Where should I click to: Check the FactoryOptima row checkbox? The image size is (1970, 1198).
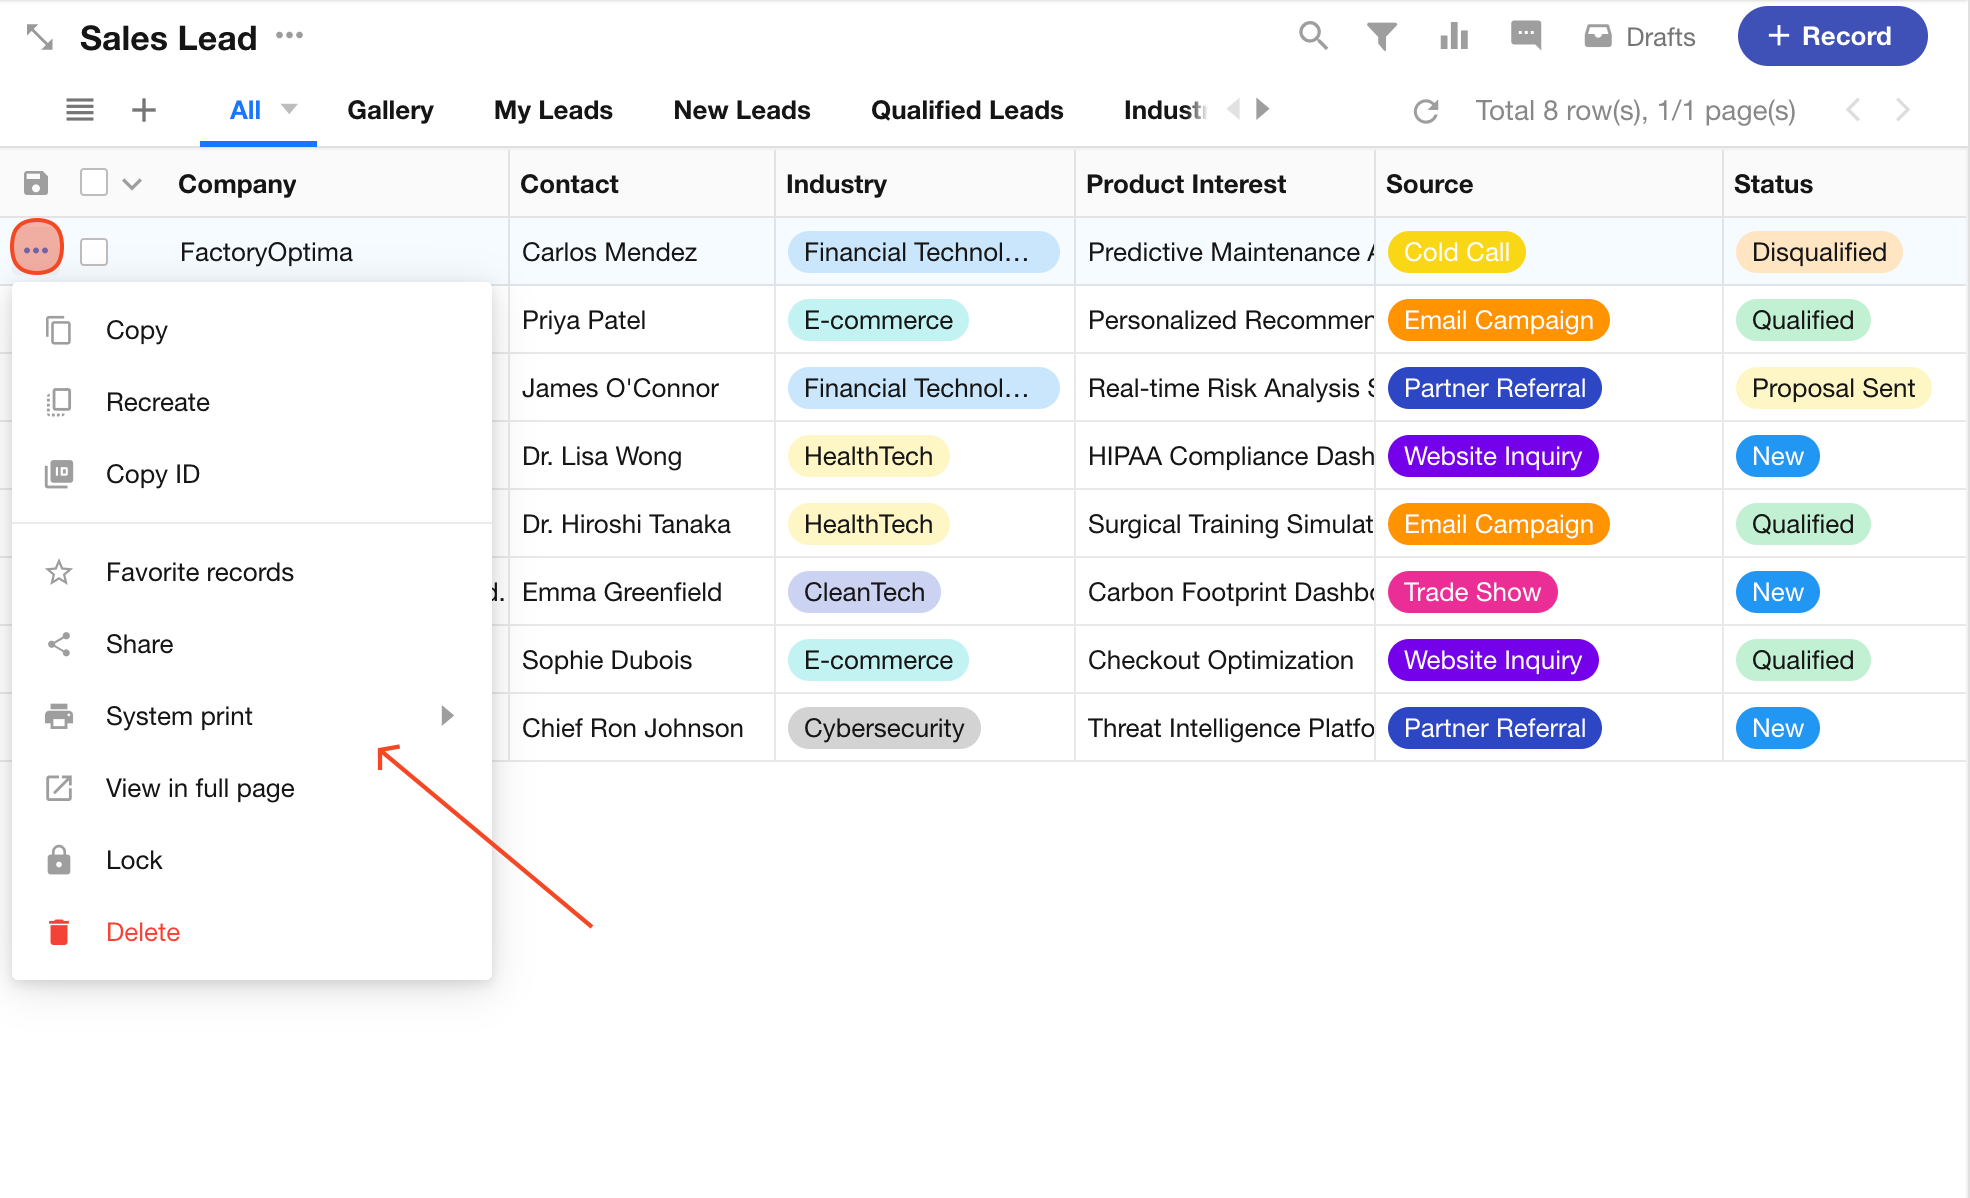pos(94,252)
